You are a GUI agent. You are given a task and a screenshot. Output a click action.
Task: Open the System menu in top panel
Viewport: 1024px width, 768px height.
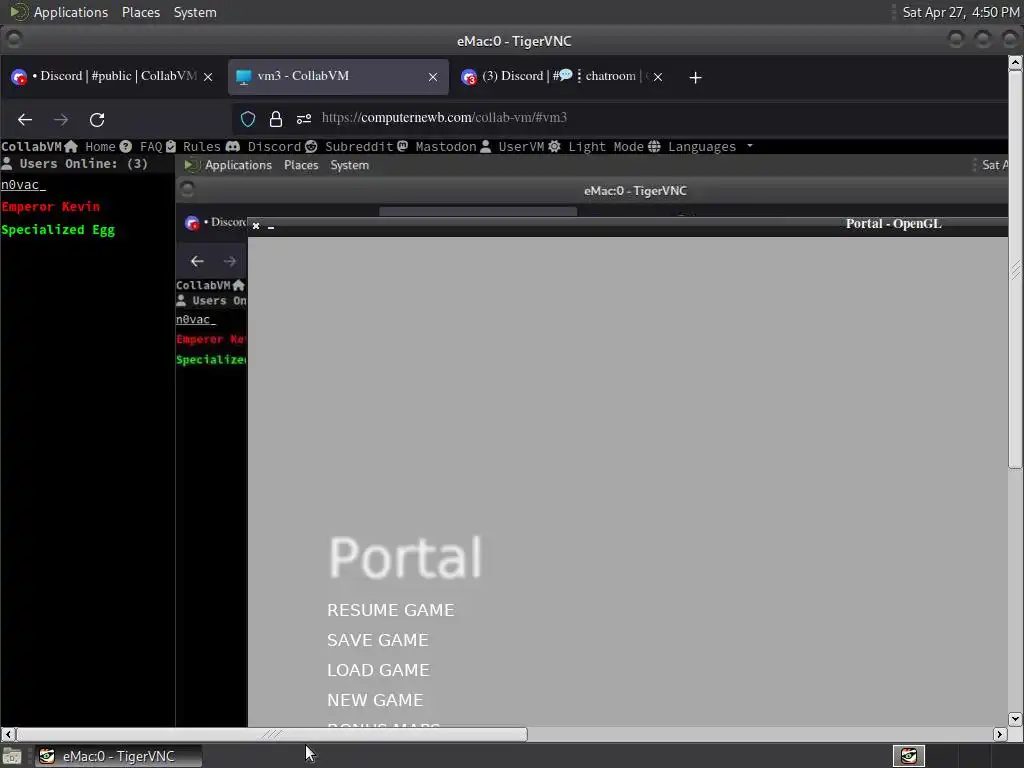195,12
